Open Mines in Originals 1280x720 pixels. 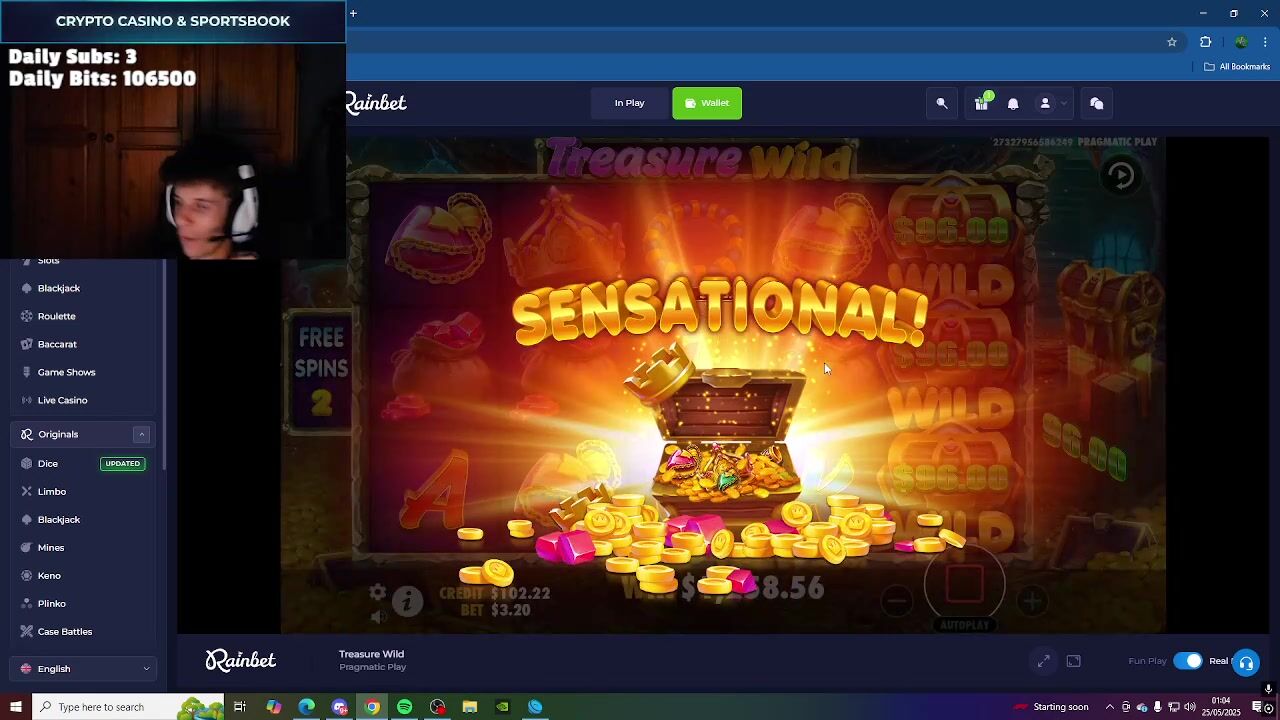click(51, 547)
